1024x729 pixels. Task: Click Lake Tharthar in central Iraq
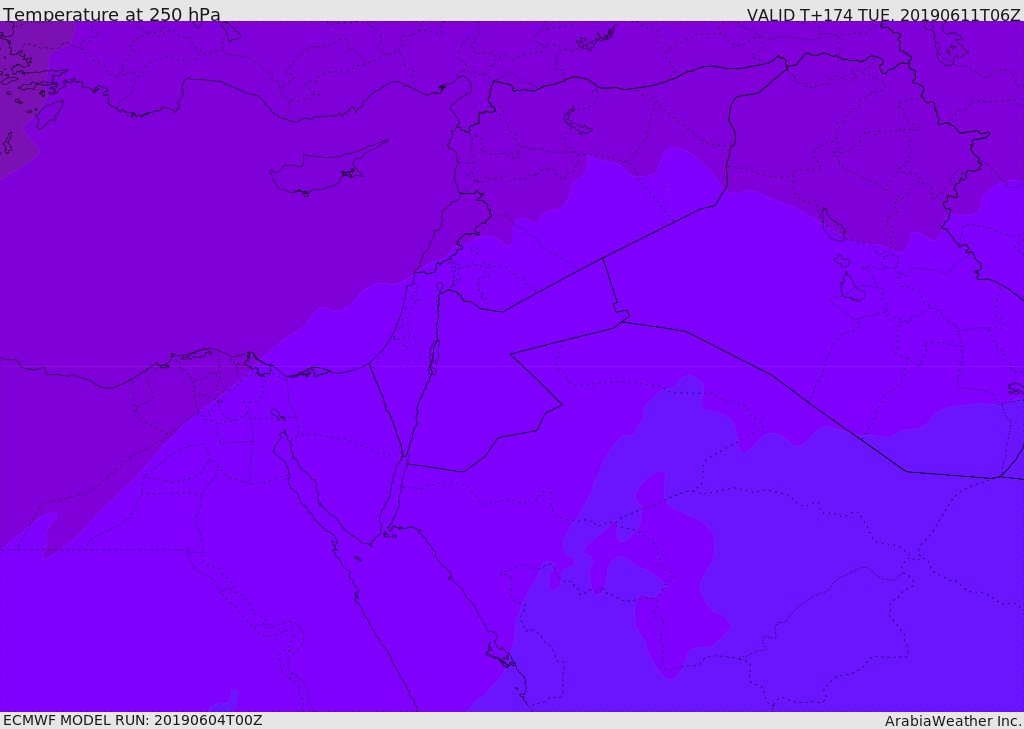(832, 226)
